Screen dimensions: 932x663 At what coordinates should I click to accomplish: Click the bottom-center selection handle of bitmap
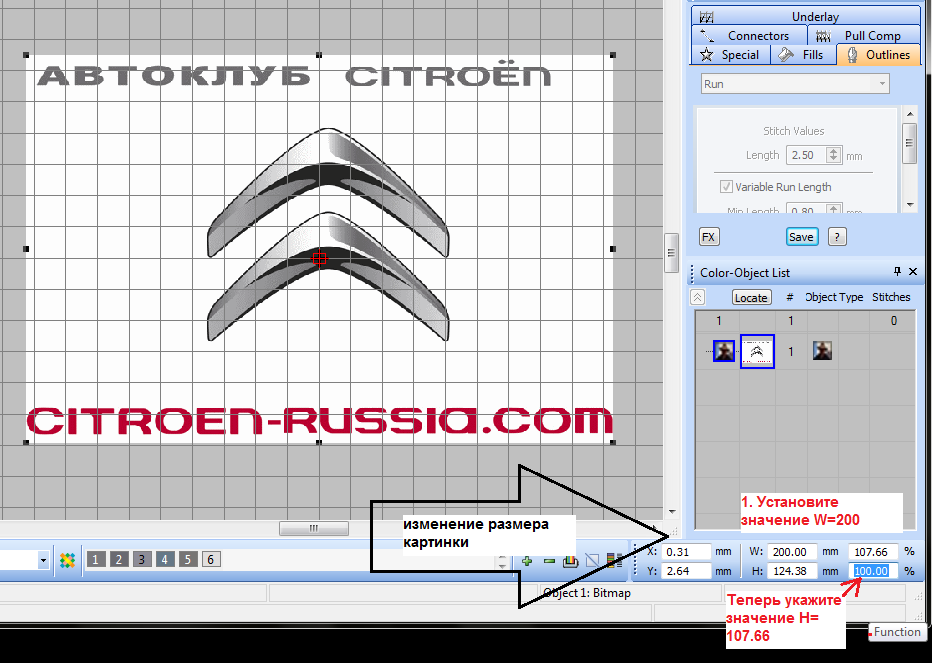point(319,442)
